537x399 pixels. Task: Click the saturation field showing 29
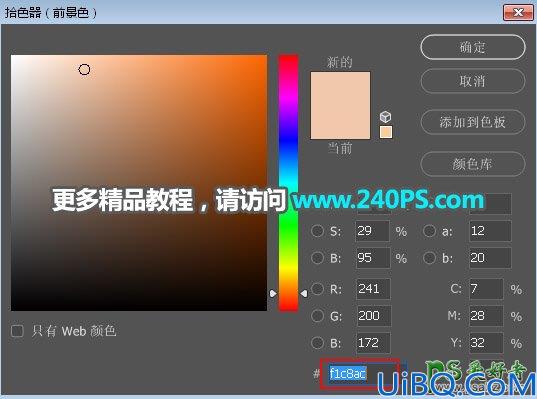coord(373,231)
